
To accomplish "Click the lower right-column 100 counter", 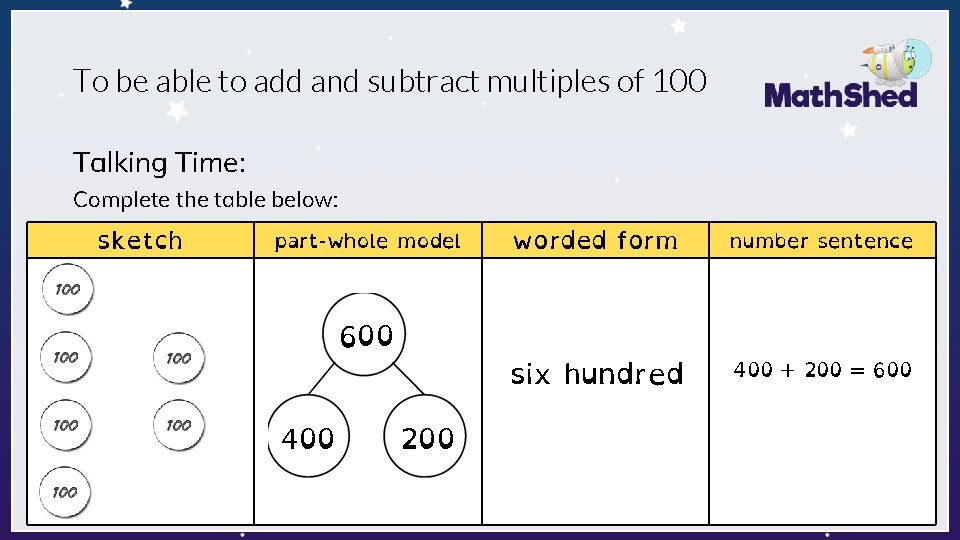I will tap(179, 425).
